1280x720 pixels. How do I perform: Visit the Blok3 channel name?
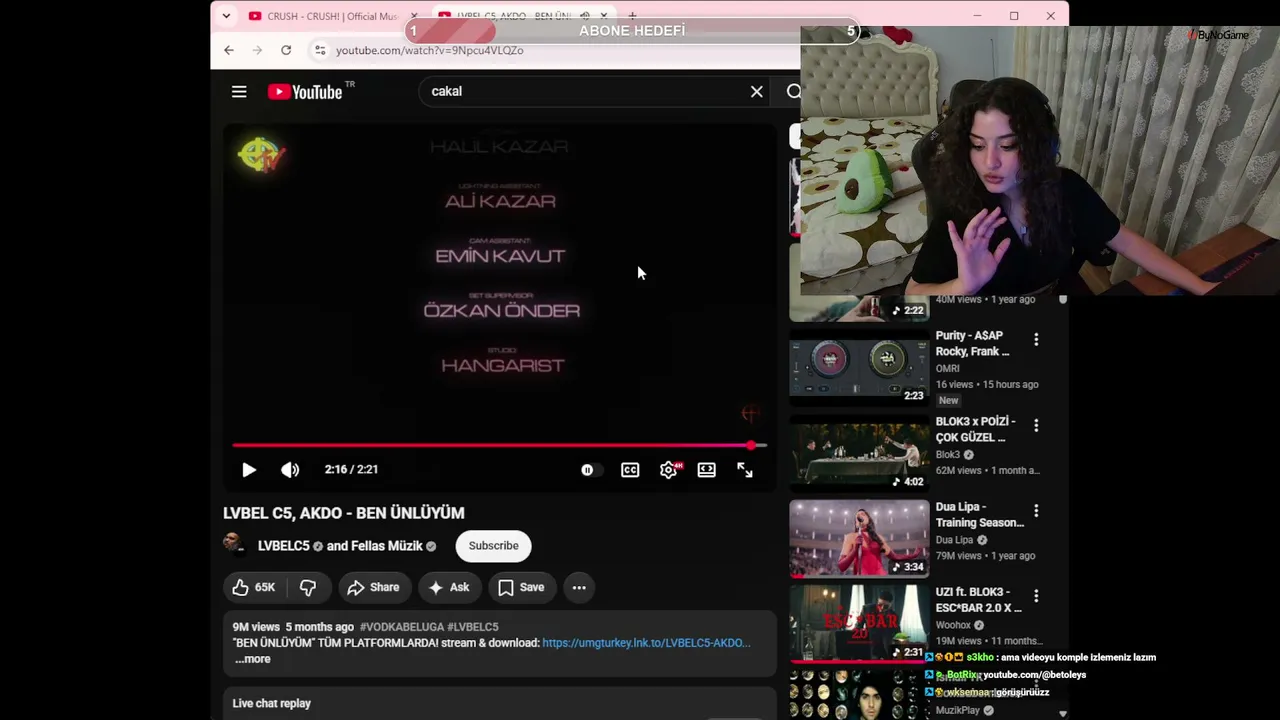(948, 455)
